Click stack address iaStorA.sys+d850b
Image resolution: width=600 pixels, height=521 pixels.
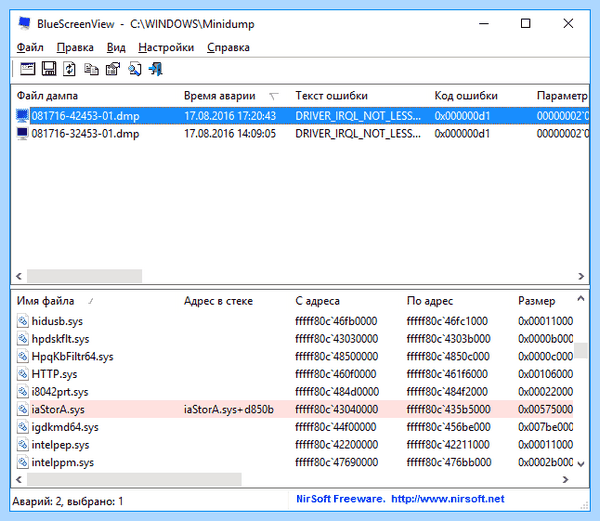229,409
